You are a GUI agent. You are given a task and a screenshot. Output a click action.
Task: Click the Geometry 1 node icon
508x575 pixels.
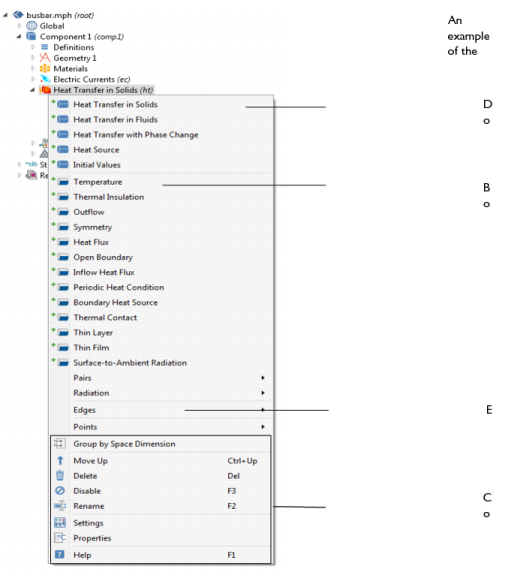tap(44, 58)
